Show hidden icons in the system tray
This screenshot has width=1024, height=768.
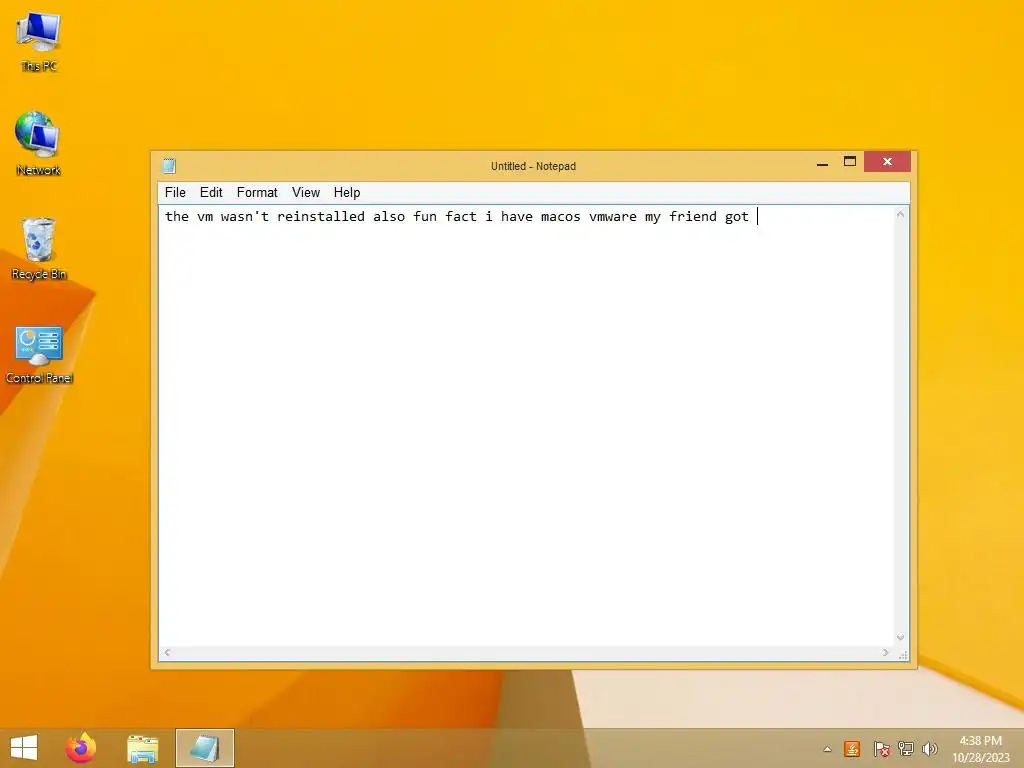827,749
